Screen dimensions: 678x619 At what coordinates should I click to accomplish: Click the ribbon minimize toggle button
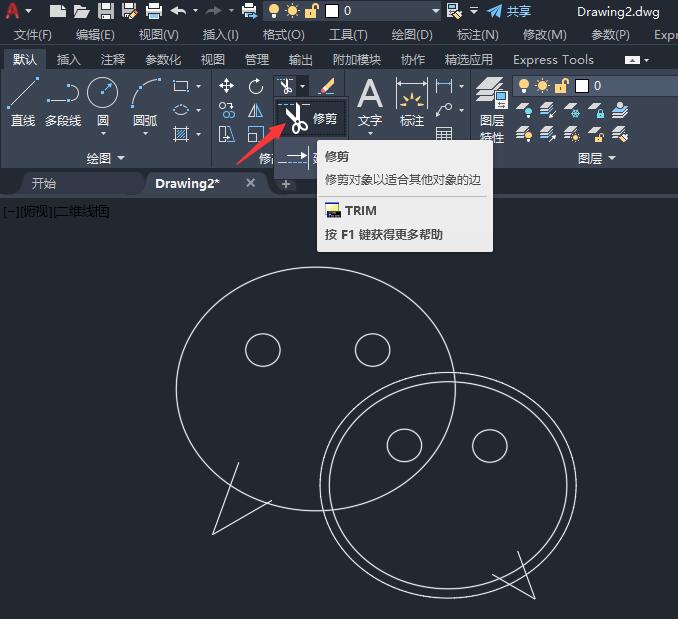coord(632,60)
